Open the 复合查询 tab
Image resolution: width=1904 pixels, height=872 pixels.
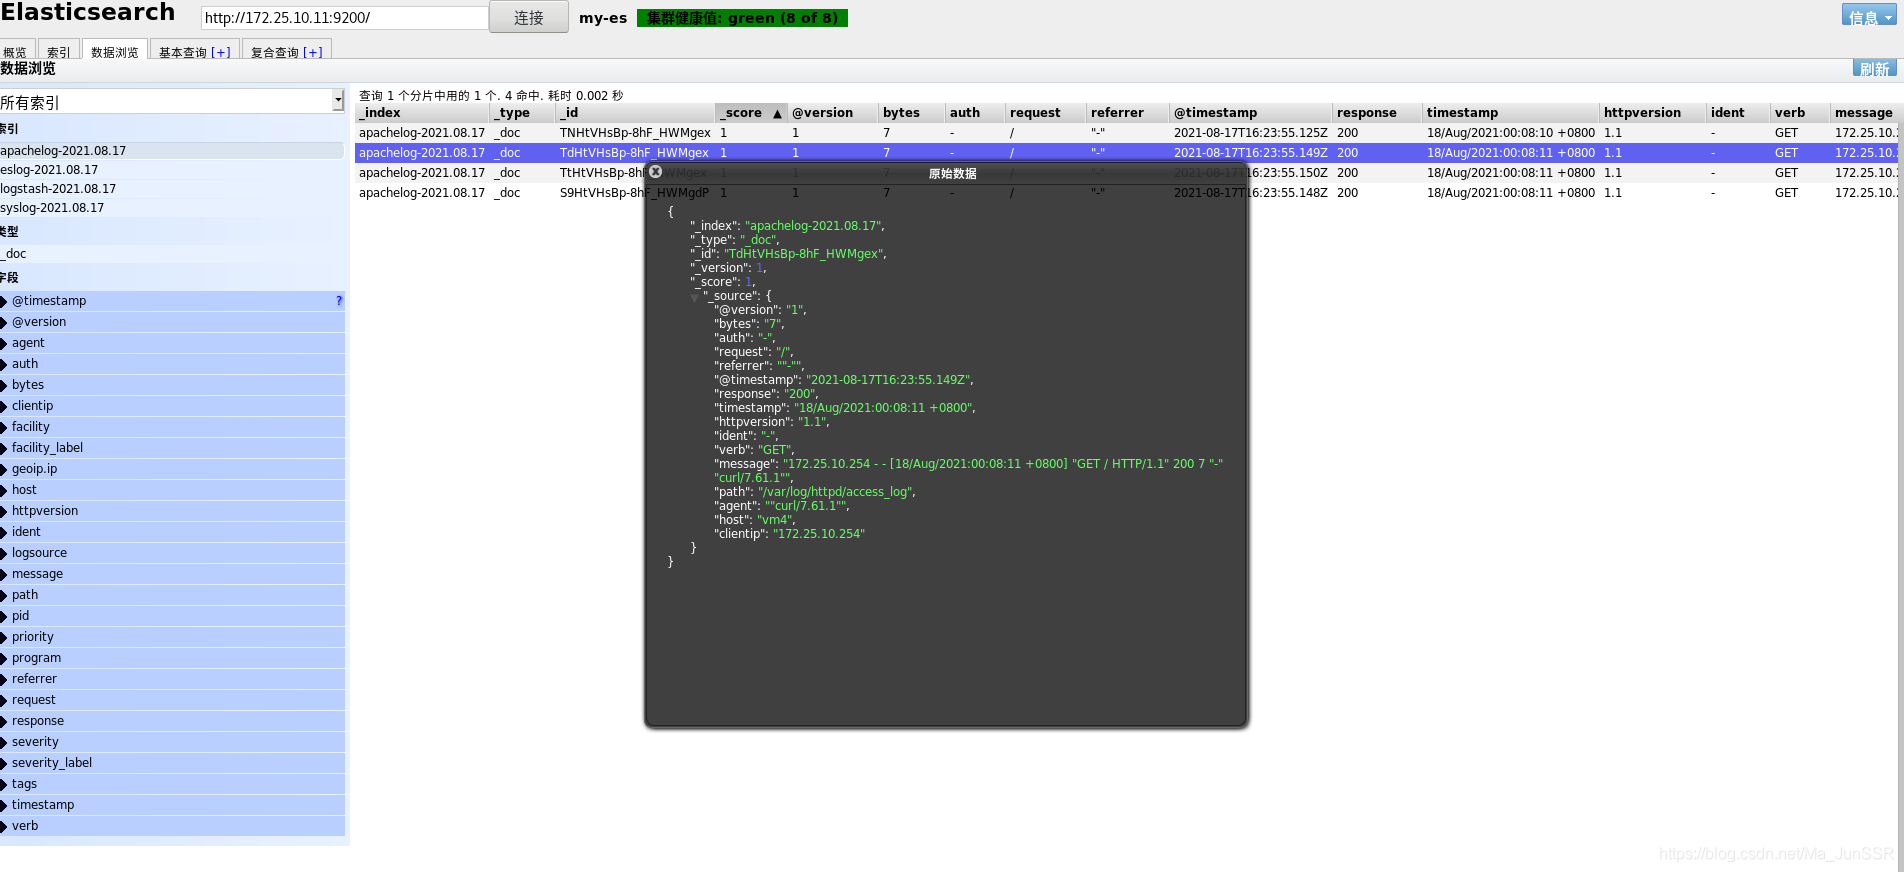[x=275, y=52]
